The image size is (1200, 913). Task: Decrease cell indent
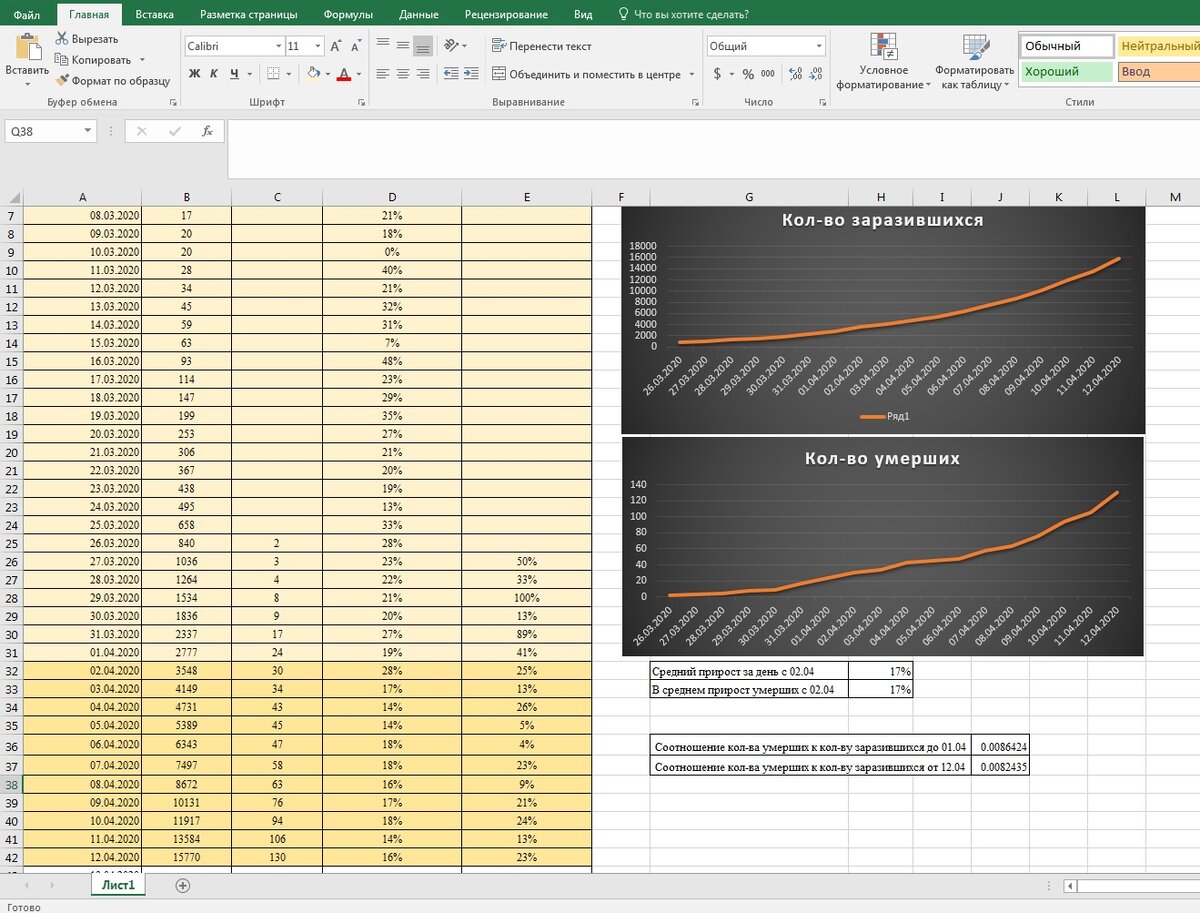tap(451, 73)
